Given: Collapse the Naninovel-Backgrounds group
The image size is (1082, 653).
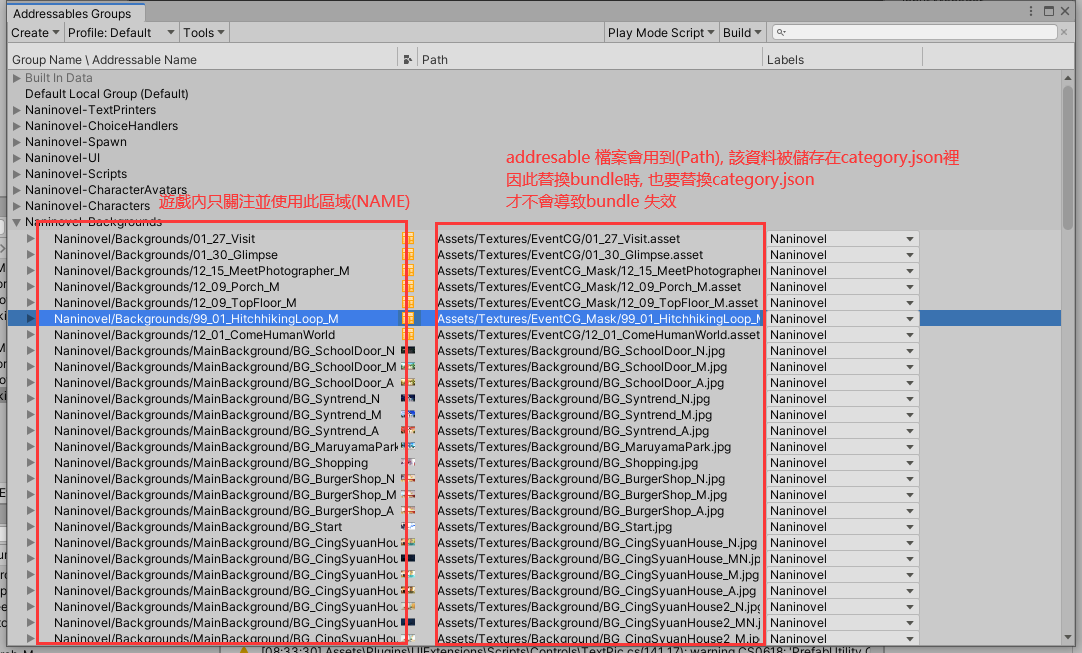Looking at the screenshot, I should coord(16,222).
